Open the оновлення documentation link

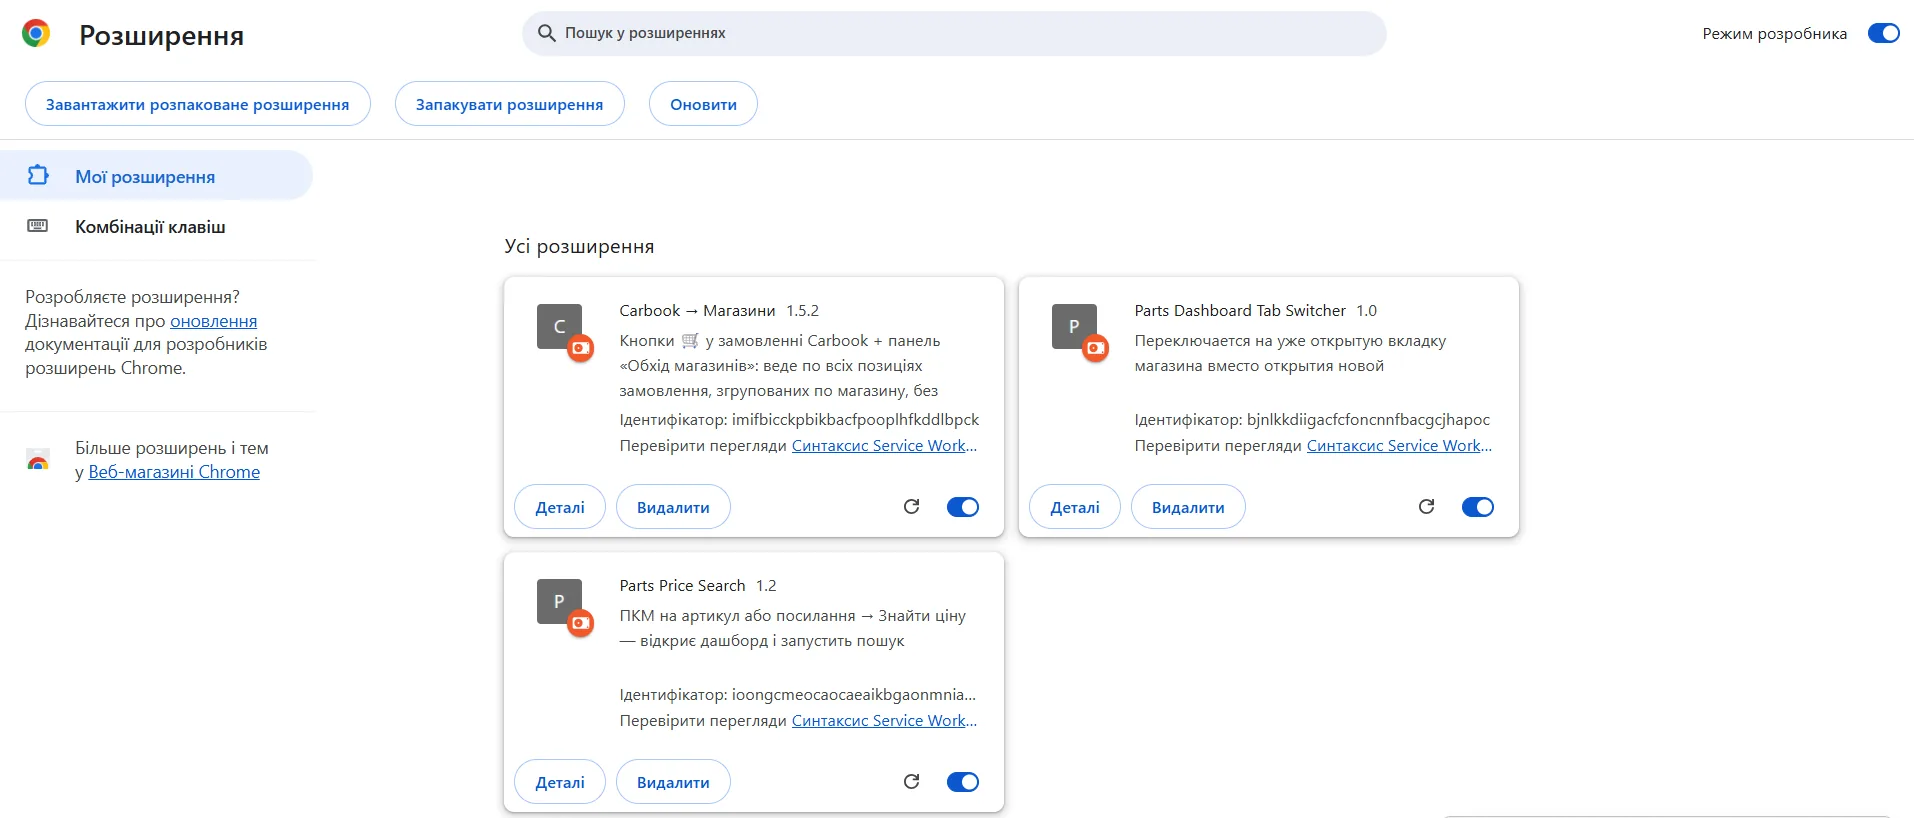tap(213, 321)
